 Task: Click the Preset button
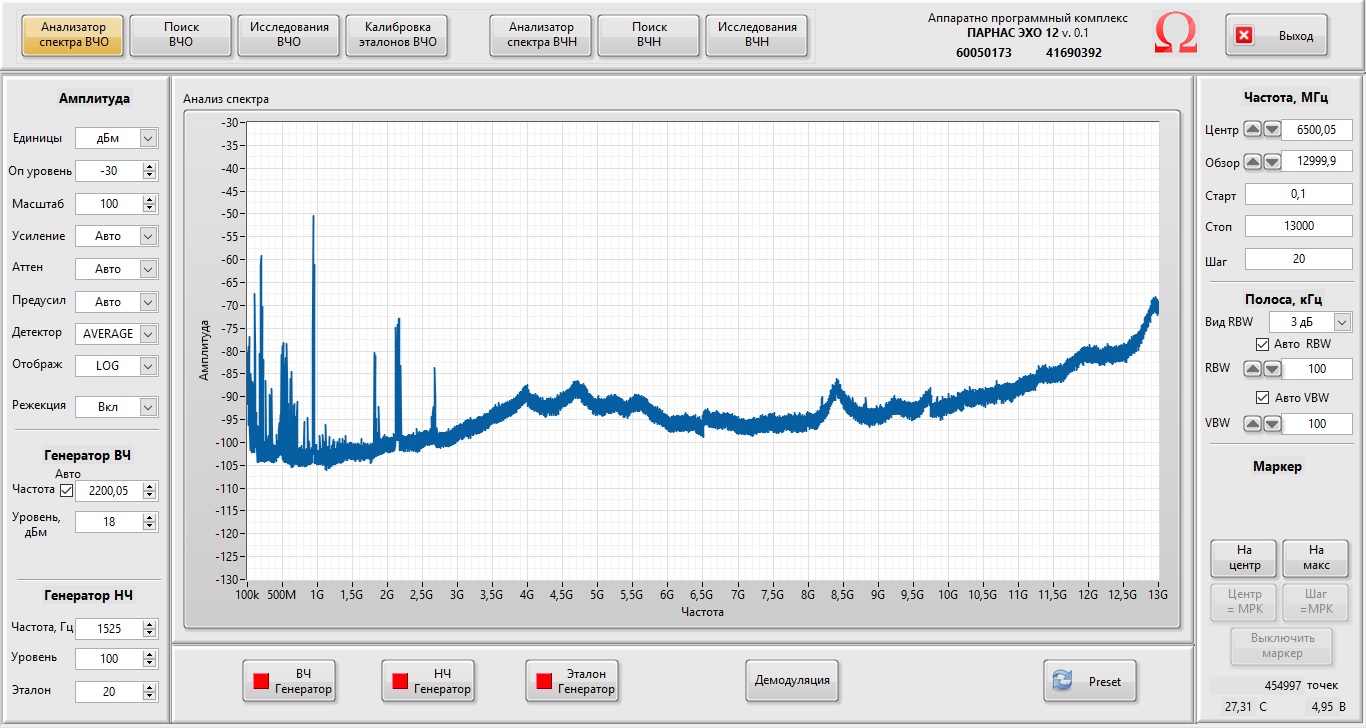tap(1090, 681)
